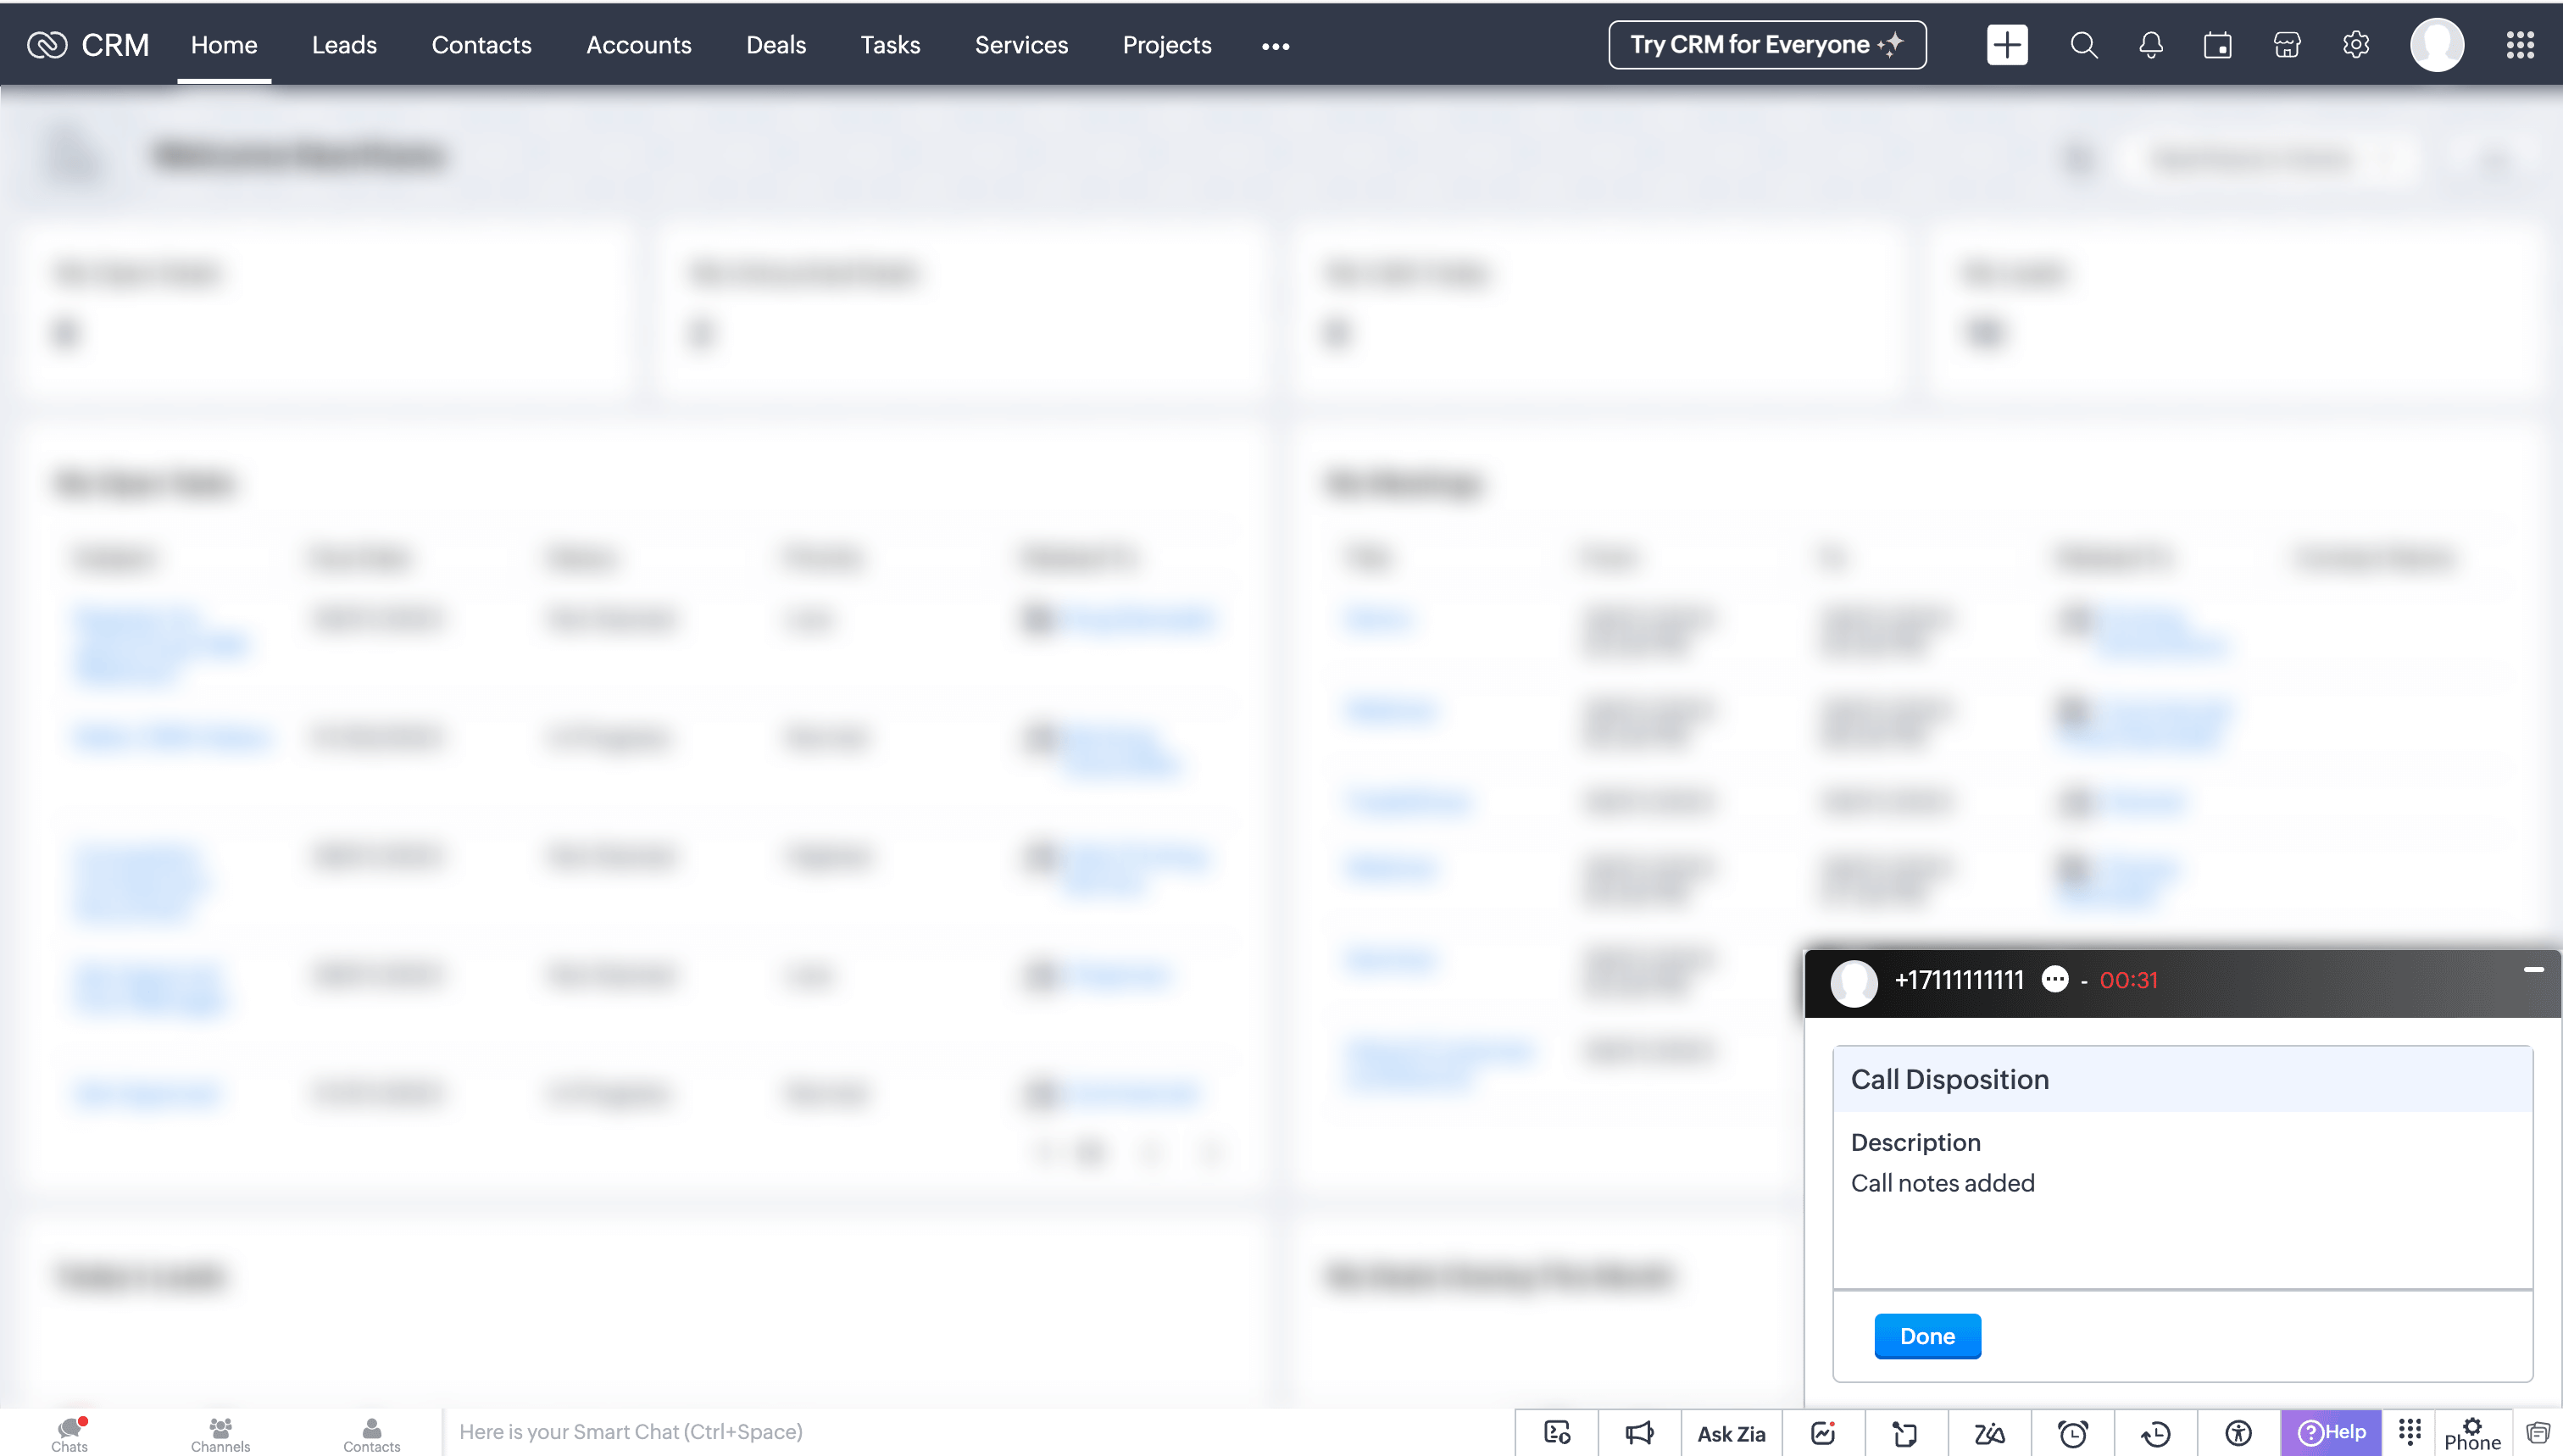Open recent items history icon

(2155, 1433)
